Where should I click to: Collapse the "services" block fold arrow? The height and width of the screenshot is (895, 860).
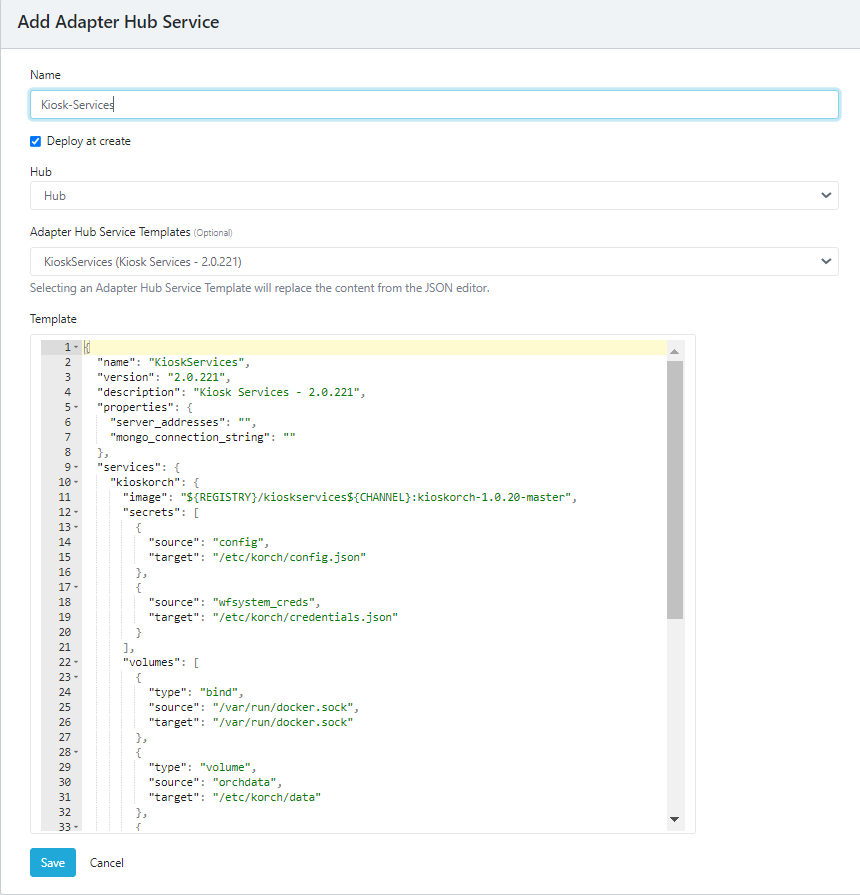[76, 467]
